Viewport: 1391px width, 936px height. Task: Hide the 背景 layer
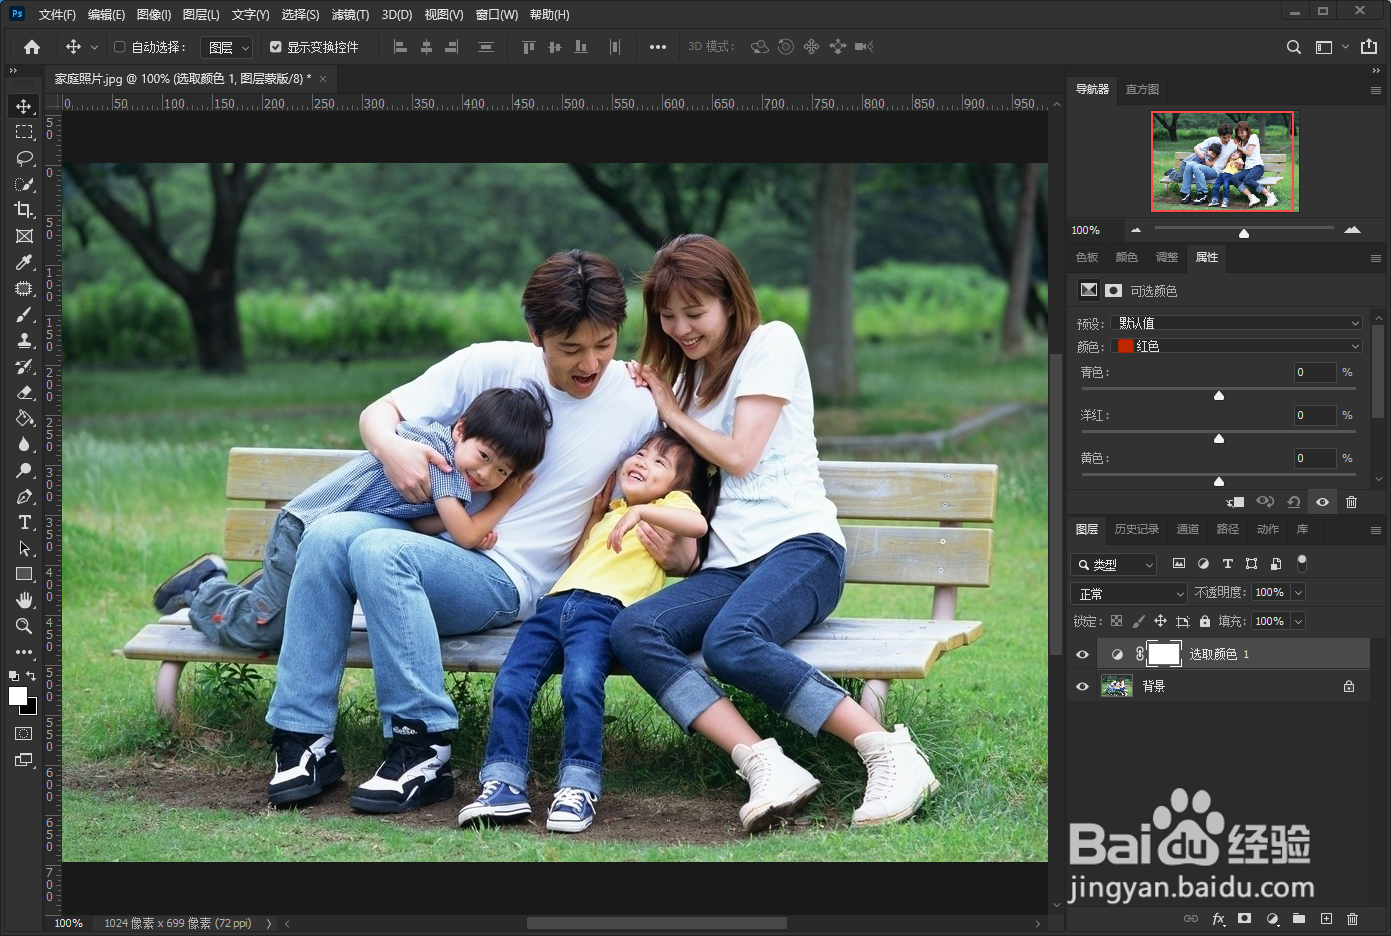point(1082,686)
